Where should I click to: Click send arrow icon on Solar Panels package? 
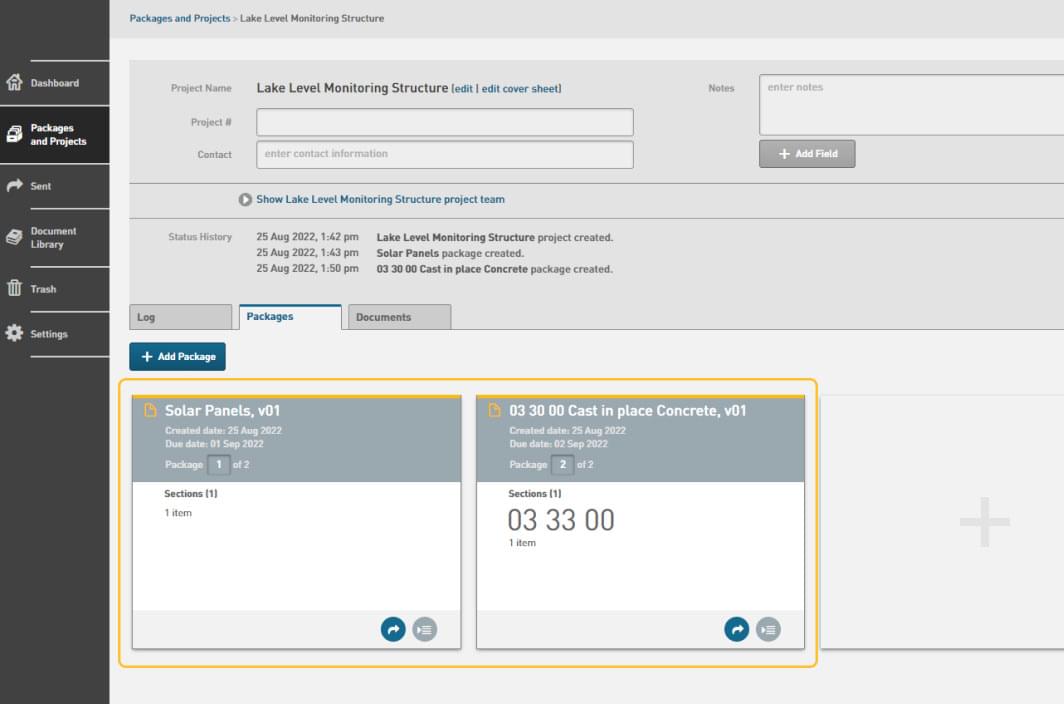click(393, 629)
